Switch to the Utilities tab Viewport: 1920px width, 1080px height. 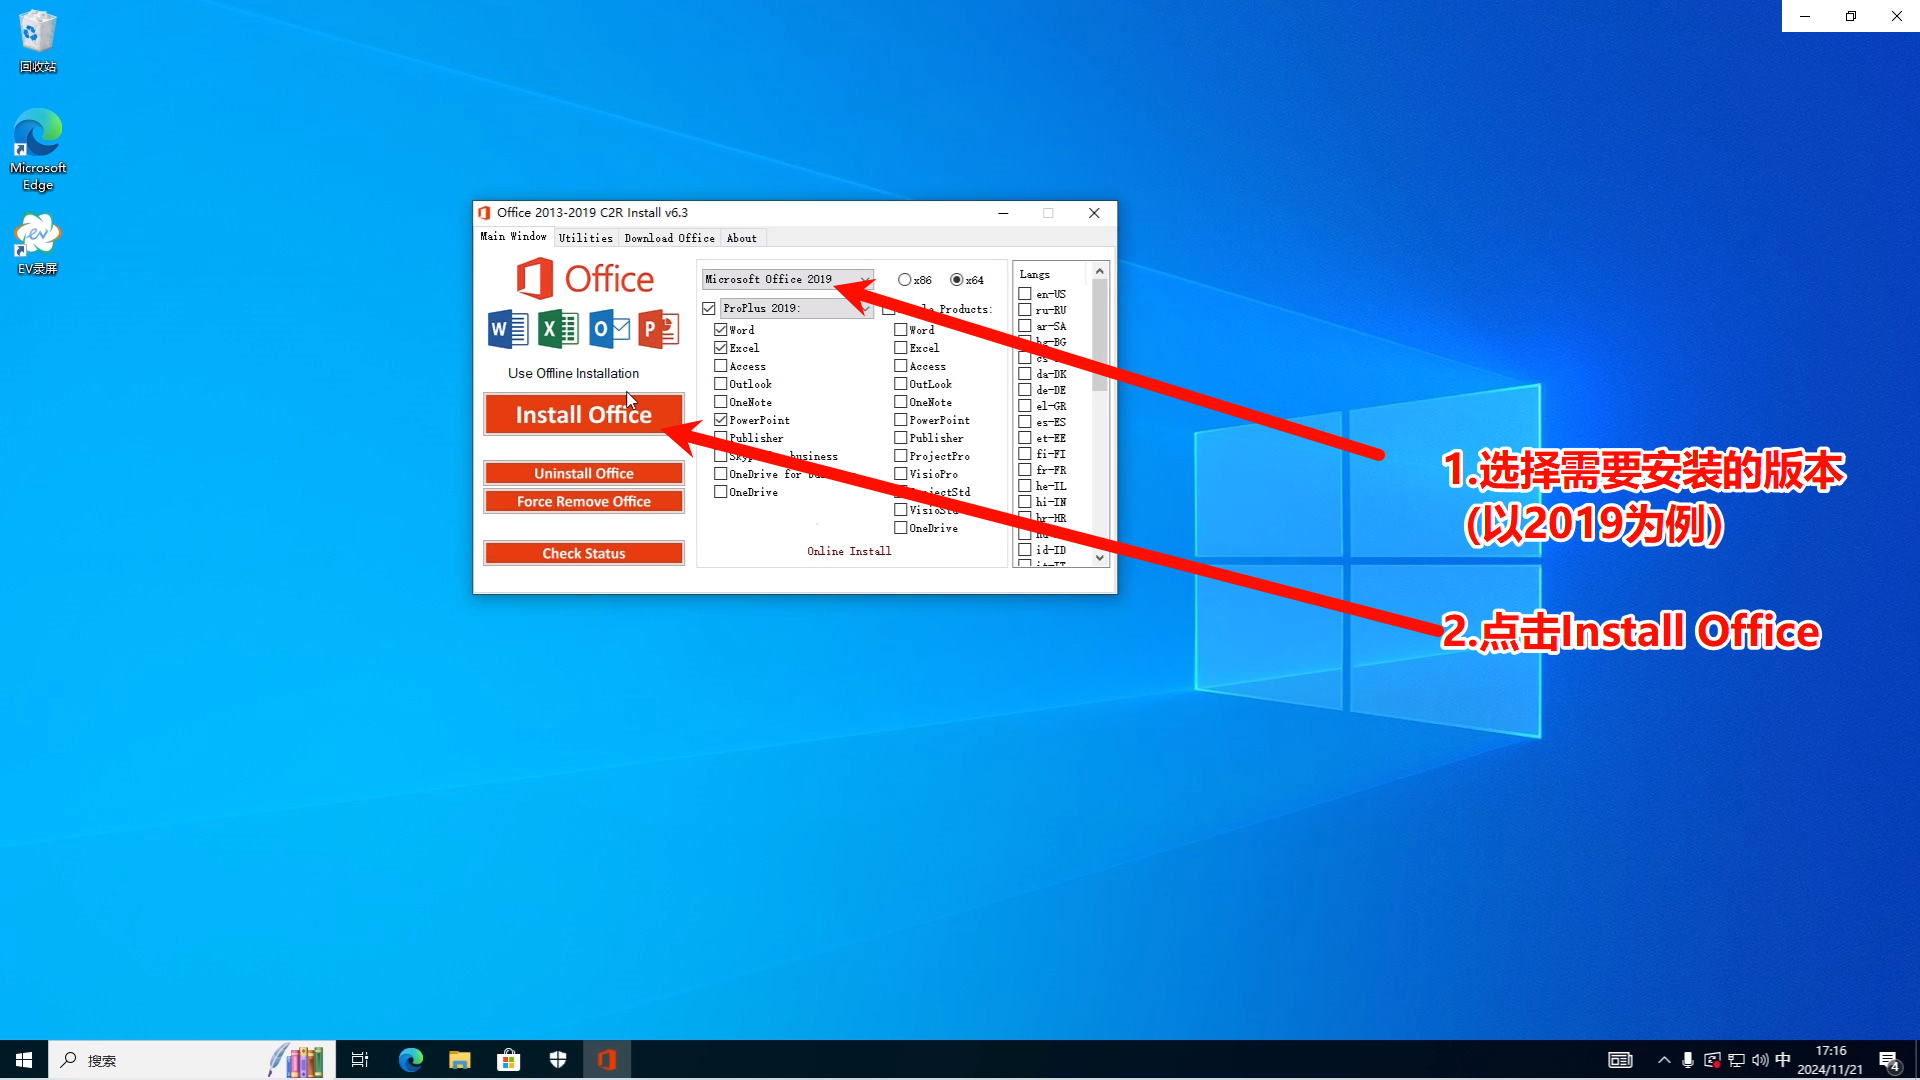tap(585, 238)
